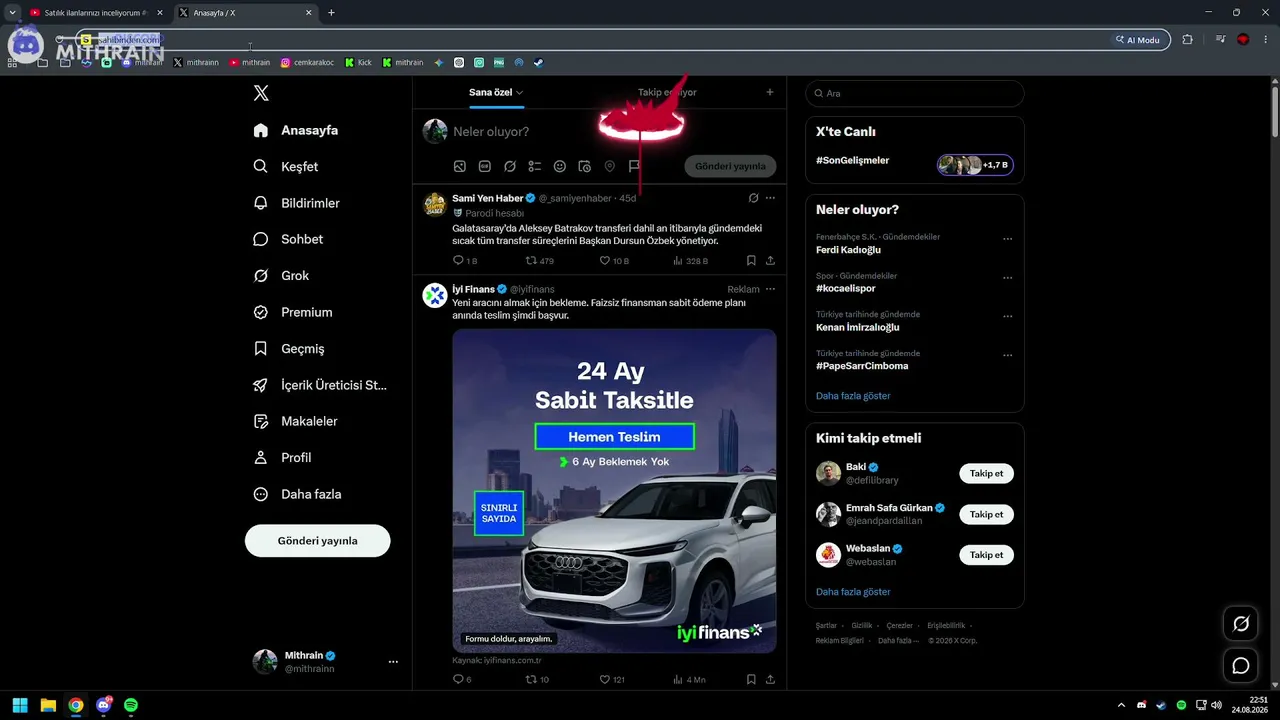The height and width of the screenshot is (720, 1280).
Task: Reply to the Sami Yen Haber post
Action: pyautogui.click(x=459, y=260)
